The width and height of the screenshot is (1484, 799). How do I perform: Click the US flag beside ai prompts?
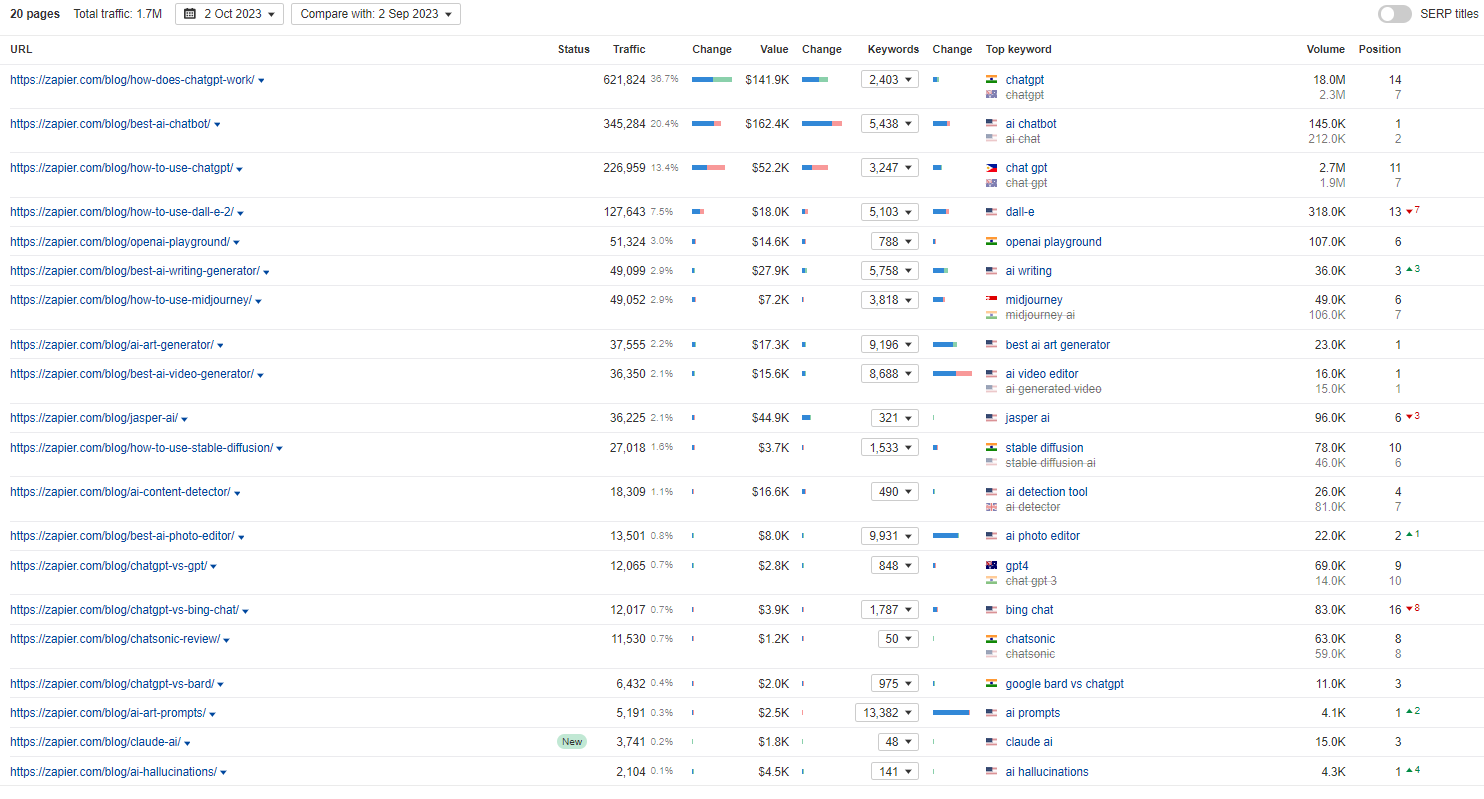(991, 713)
